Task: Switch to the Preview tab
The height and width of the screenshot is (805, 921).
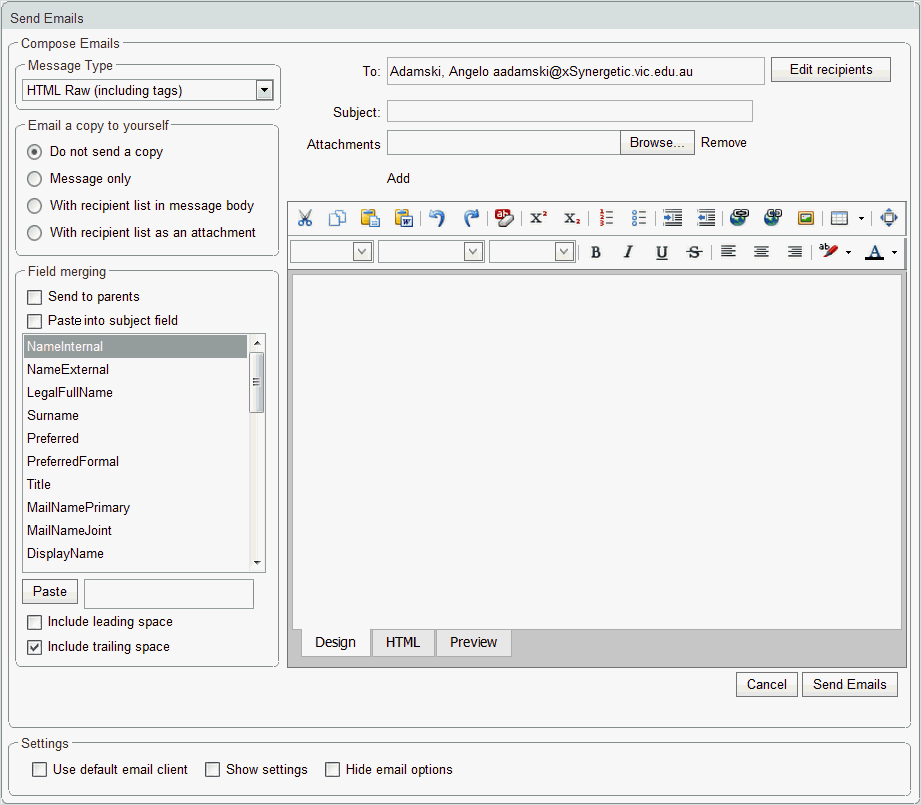Action: (x=473, y=642)
